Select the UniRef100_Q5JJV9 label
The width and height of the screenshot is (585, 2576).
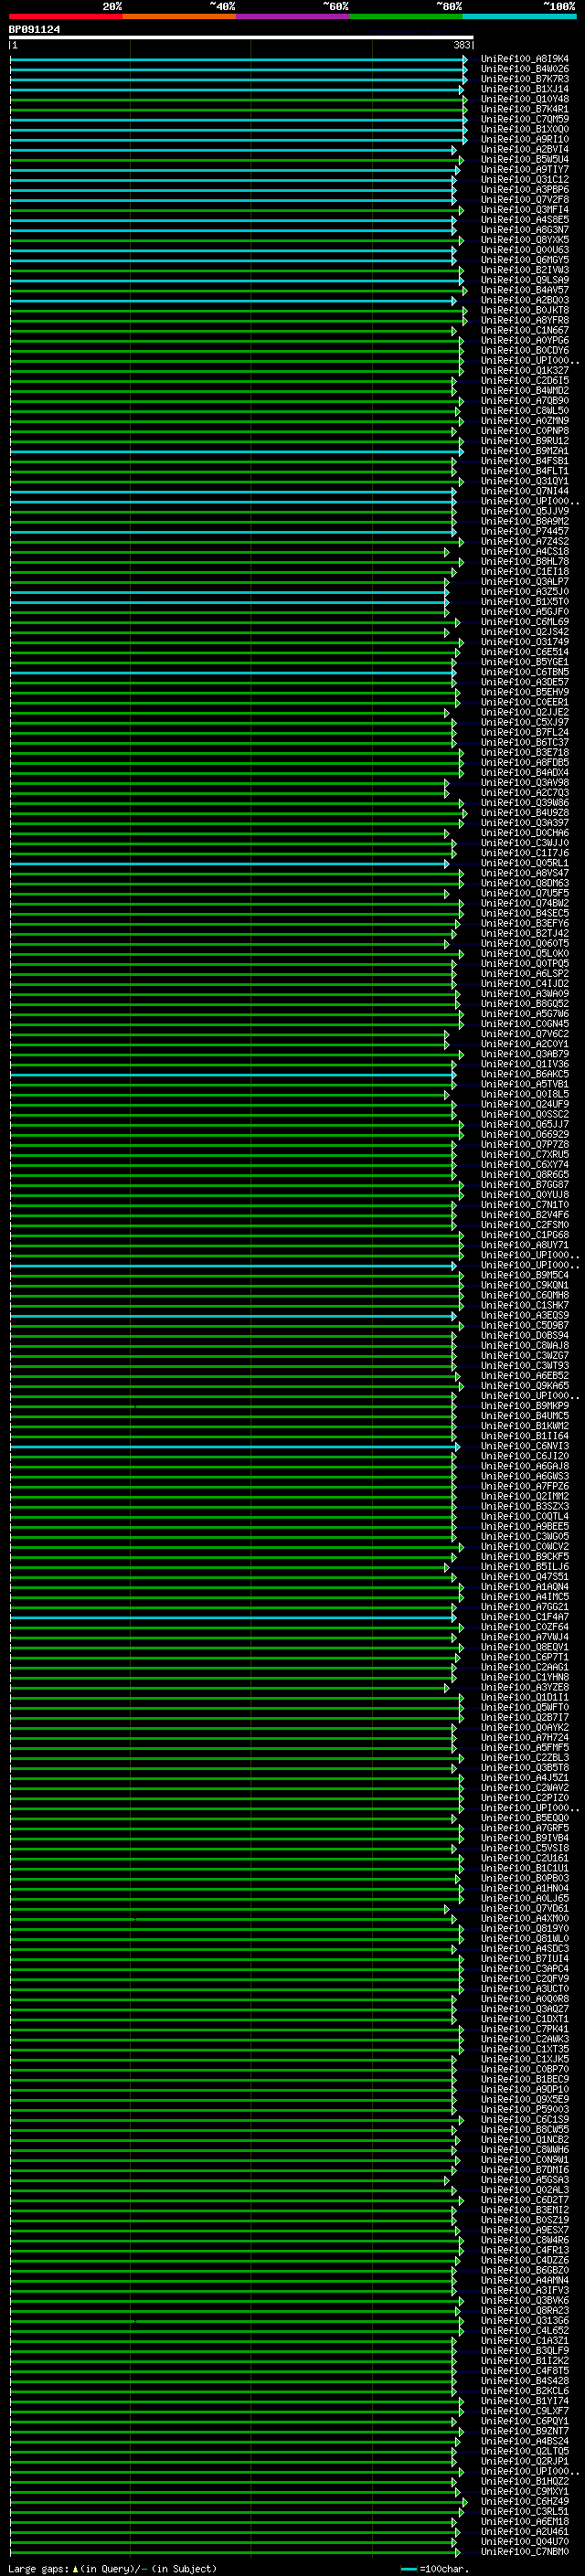pos(525,511)
